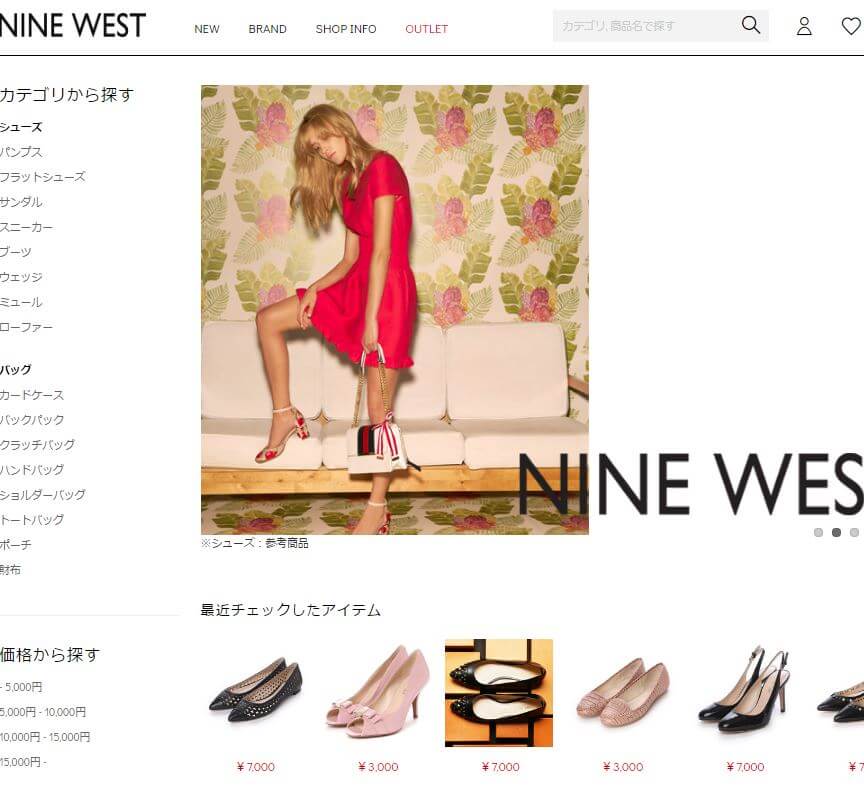Go to the OUTLET section
The width and height of the screenshot is (864, 798).
[x=426, y=29]
